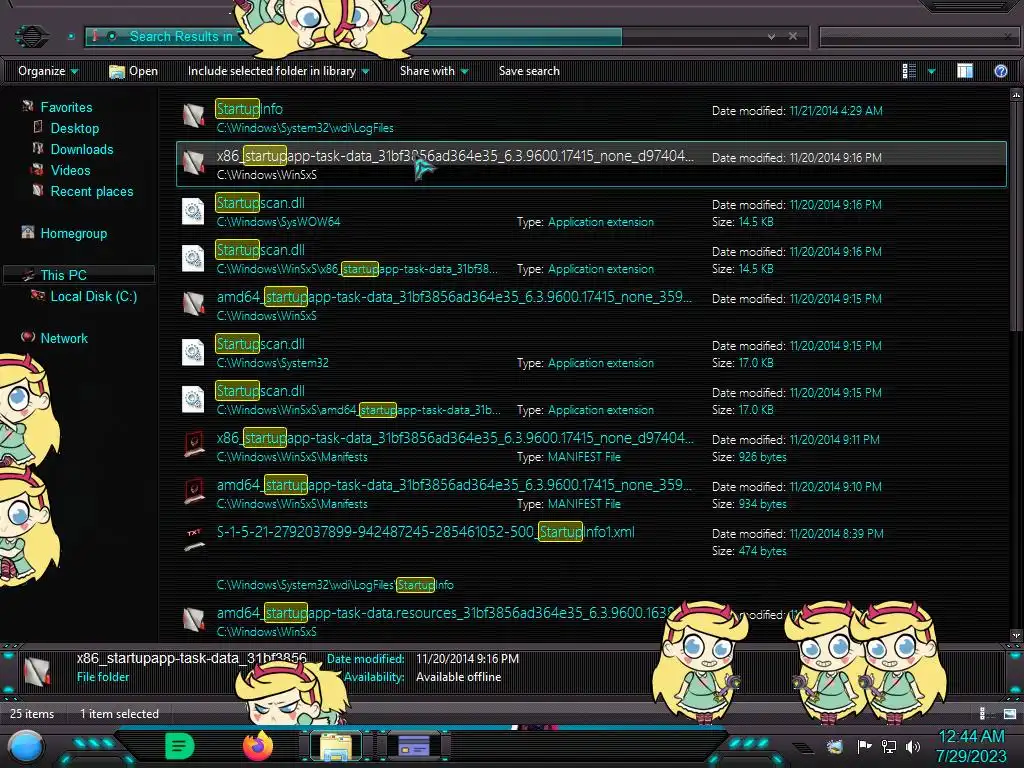The image size is (1024, 768).
Task: Click the StartupInfo folder icon
Action: pyautogui.click(x=193, y=116)
